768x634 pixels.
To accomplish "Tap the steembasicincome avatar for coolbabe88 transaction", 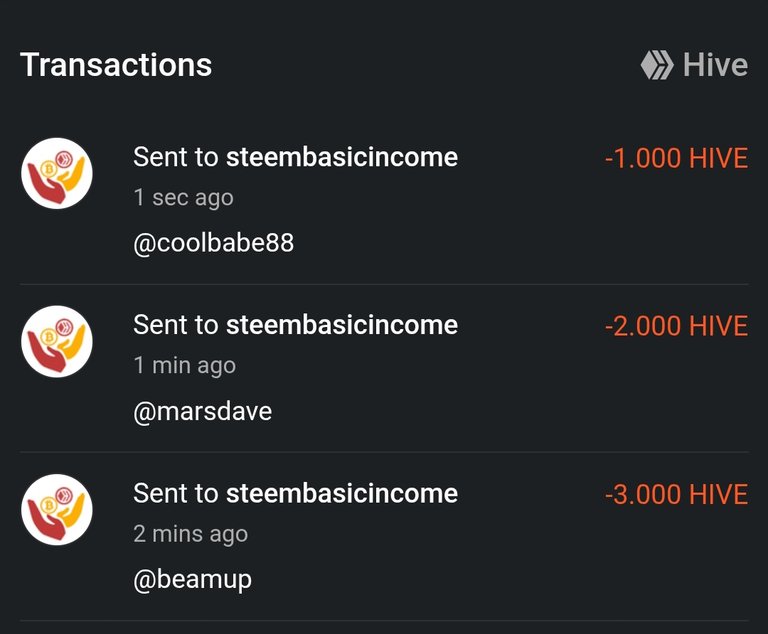I will [57, 173].
